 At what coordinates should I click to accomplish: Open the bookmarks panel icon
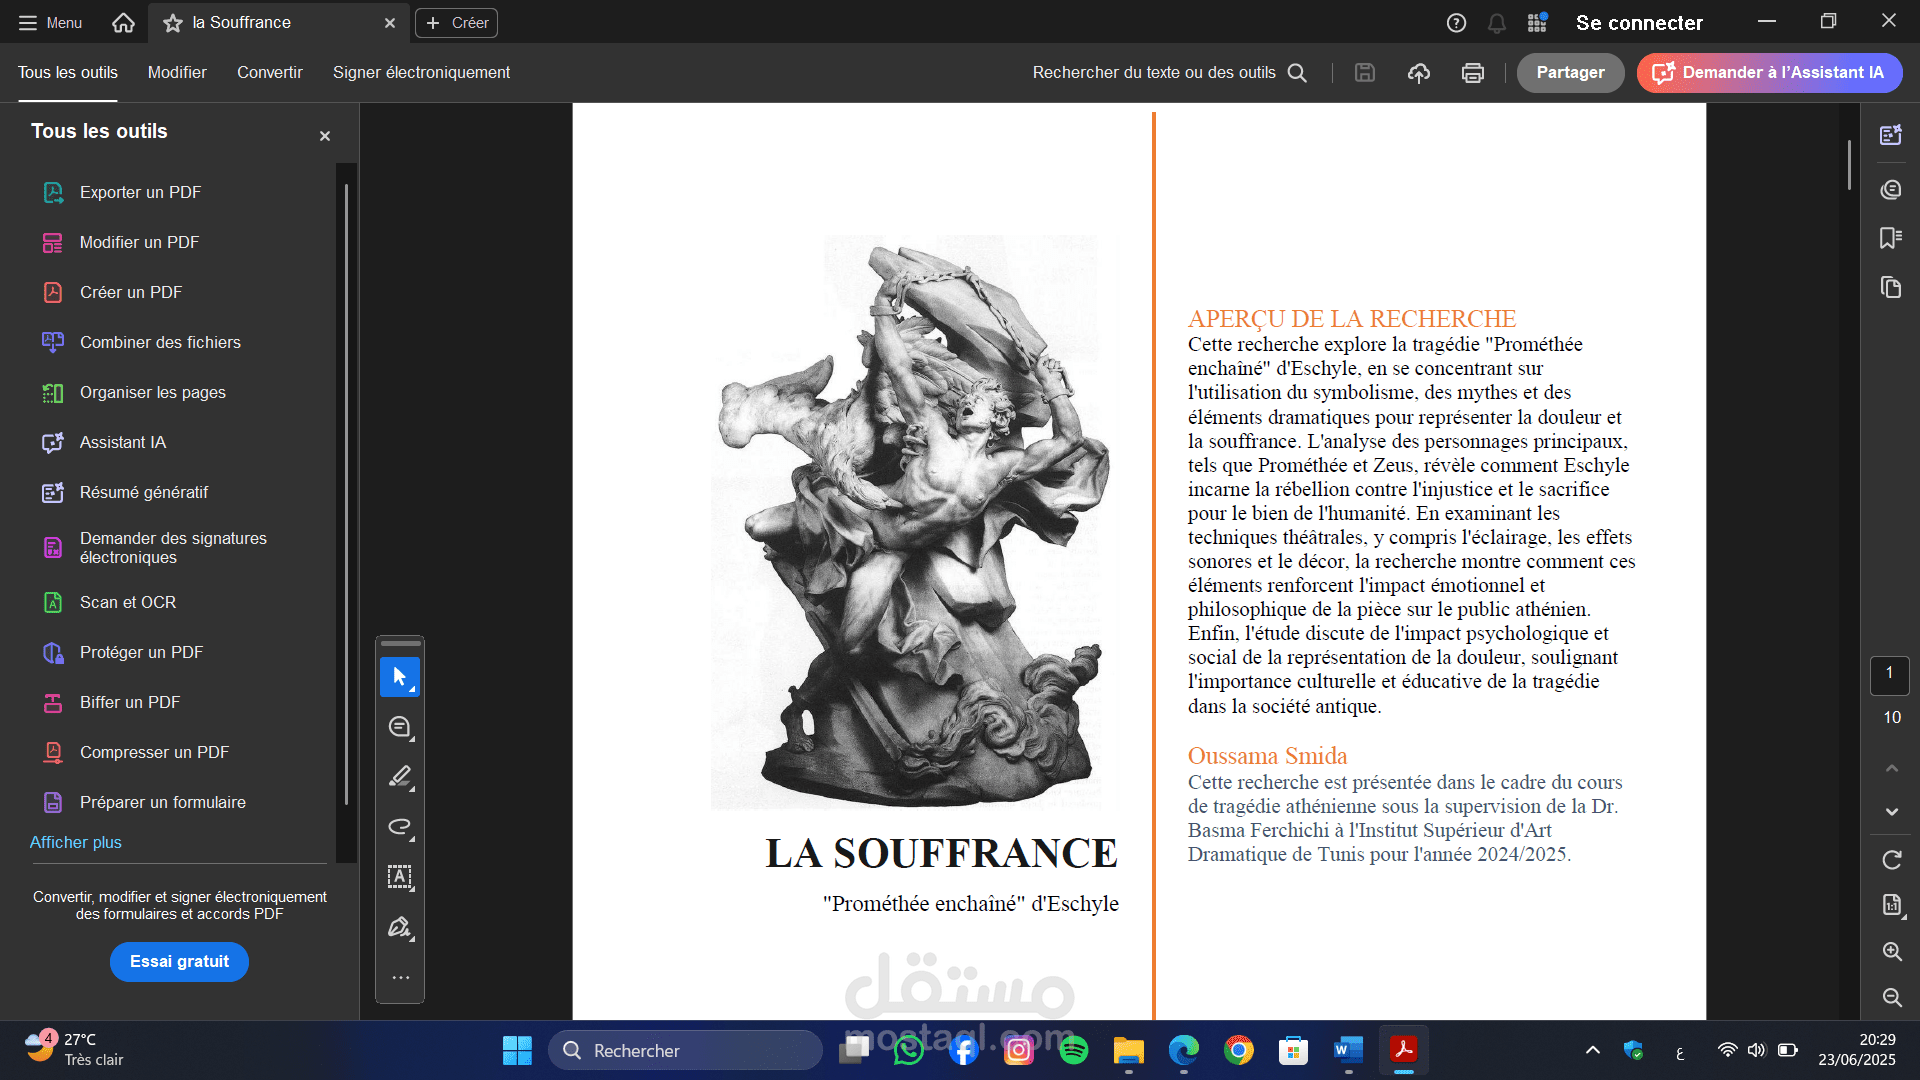1890,238
